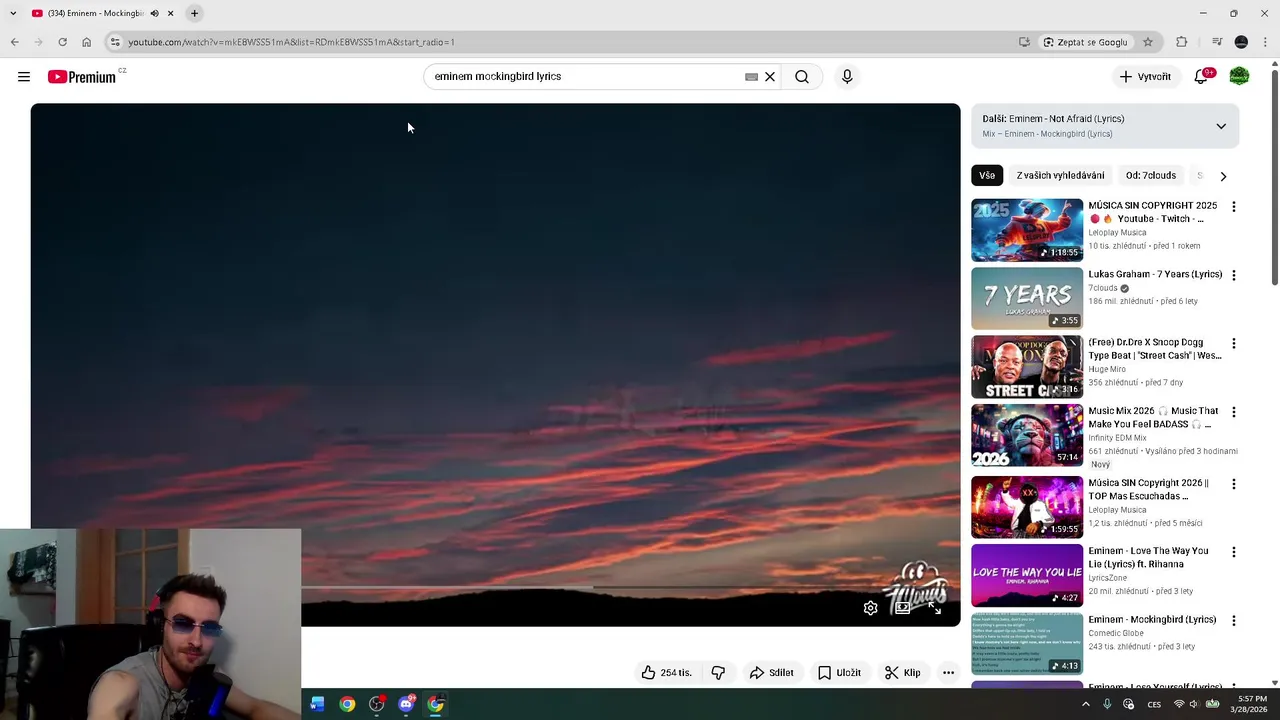Start voice search with microphone icon
Viewport: 1280px width, 720px height.
coord(847,77)
